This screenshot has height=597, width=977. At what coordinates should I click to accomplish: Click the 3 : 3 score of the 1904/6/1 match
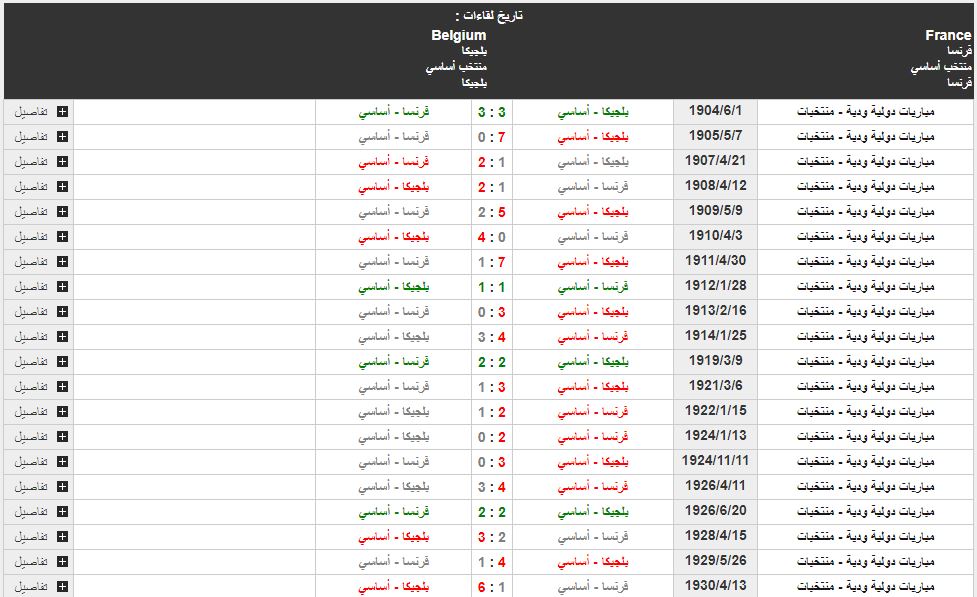click(x=492, y=112)
